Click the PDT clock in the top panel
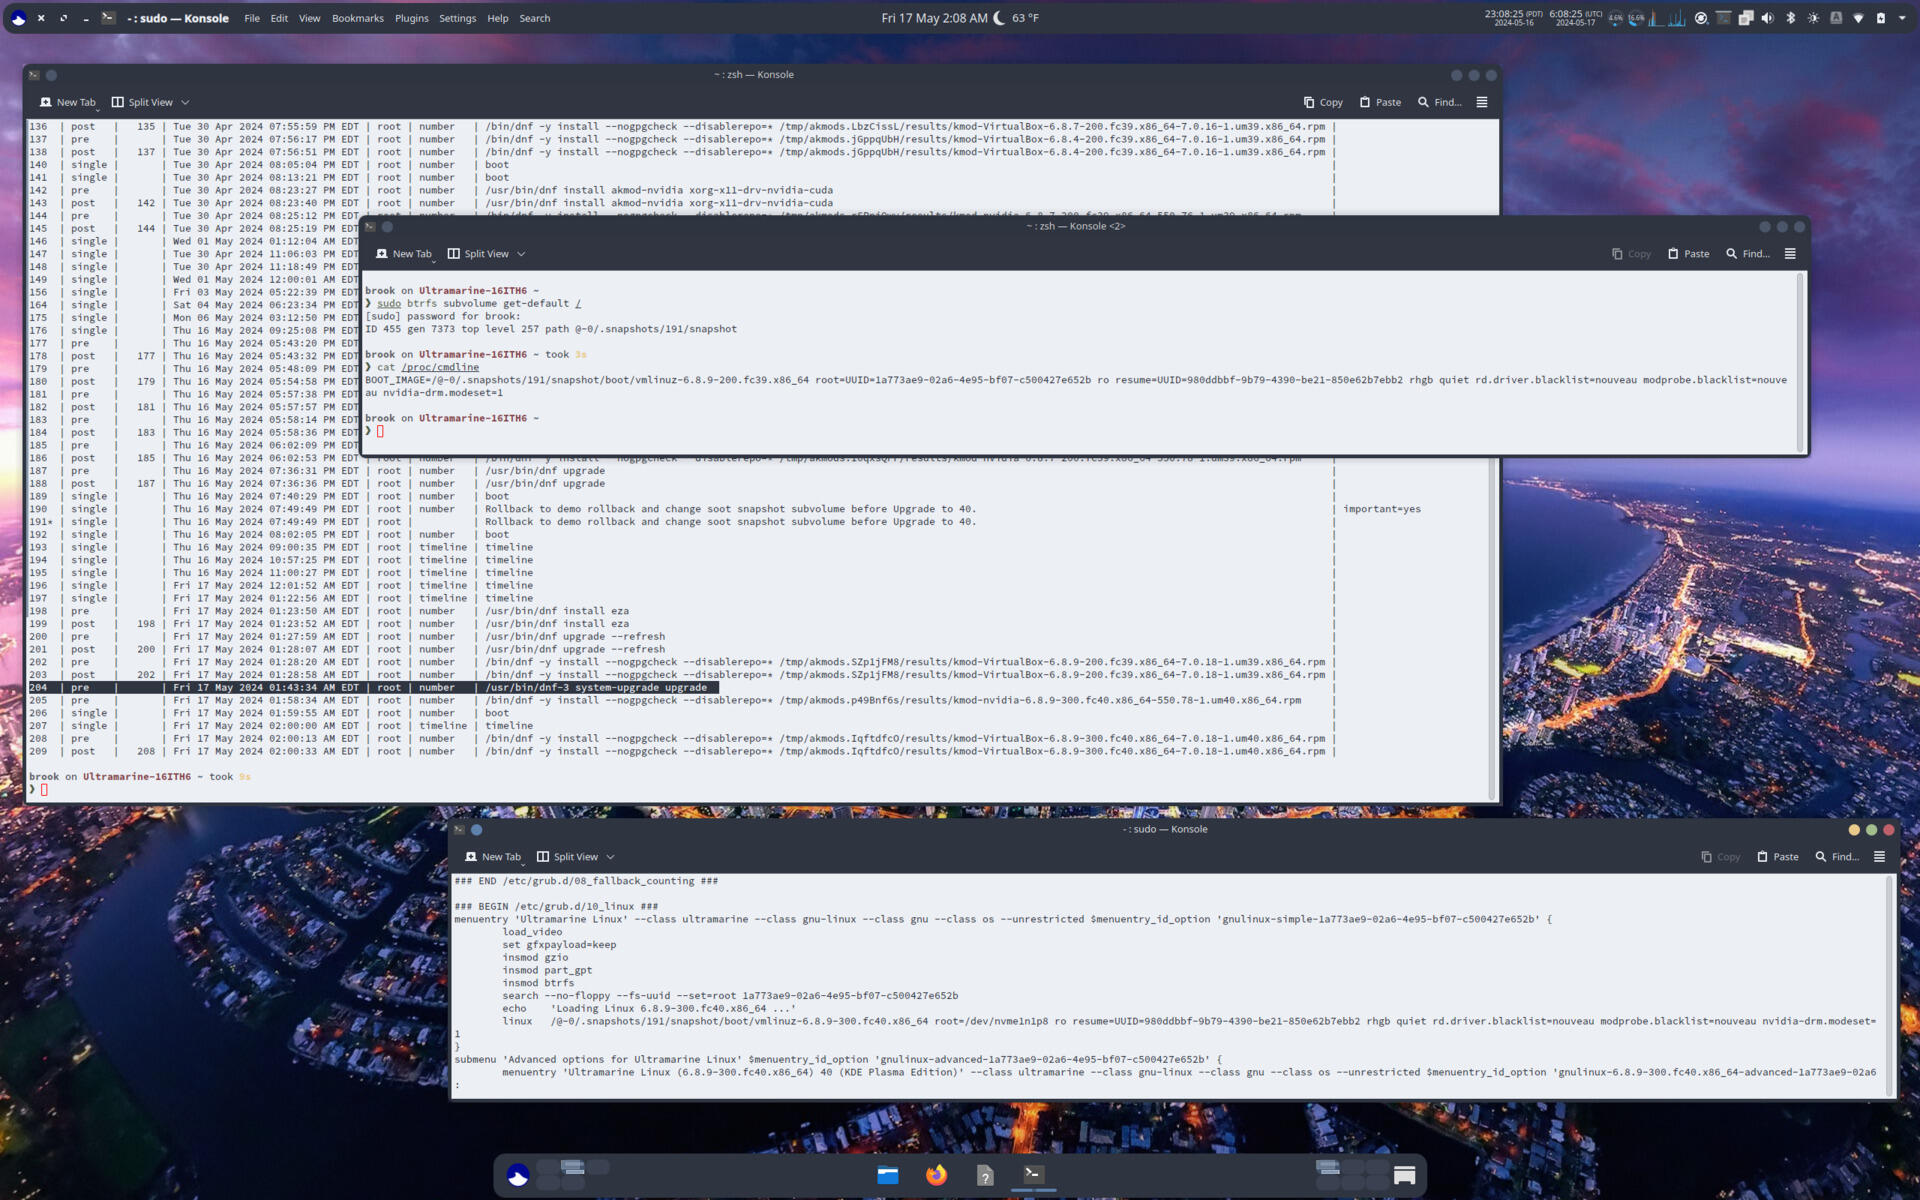Screen dimensions: 1920x1200 [x=1513, y=18]
